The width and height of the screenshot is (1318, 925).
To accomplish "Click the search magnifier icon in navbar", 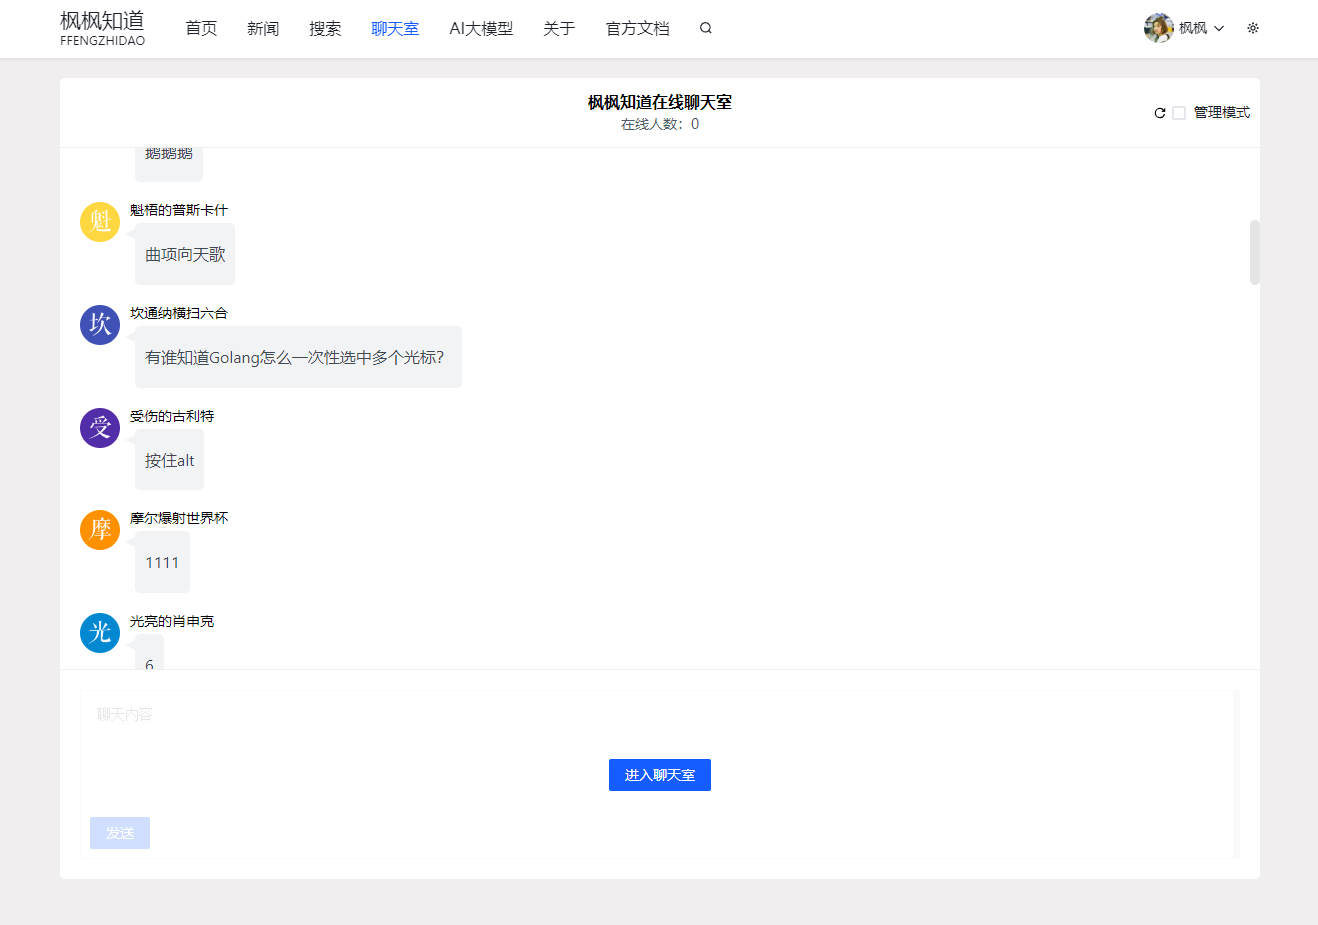I will pos(706,28).
